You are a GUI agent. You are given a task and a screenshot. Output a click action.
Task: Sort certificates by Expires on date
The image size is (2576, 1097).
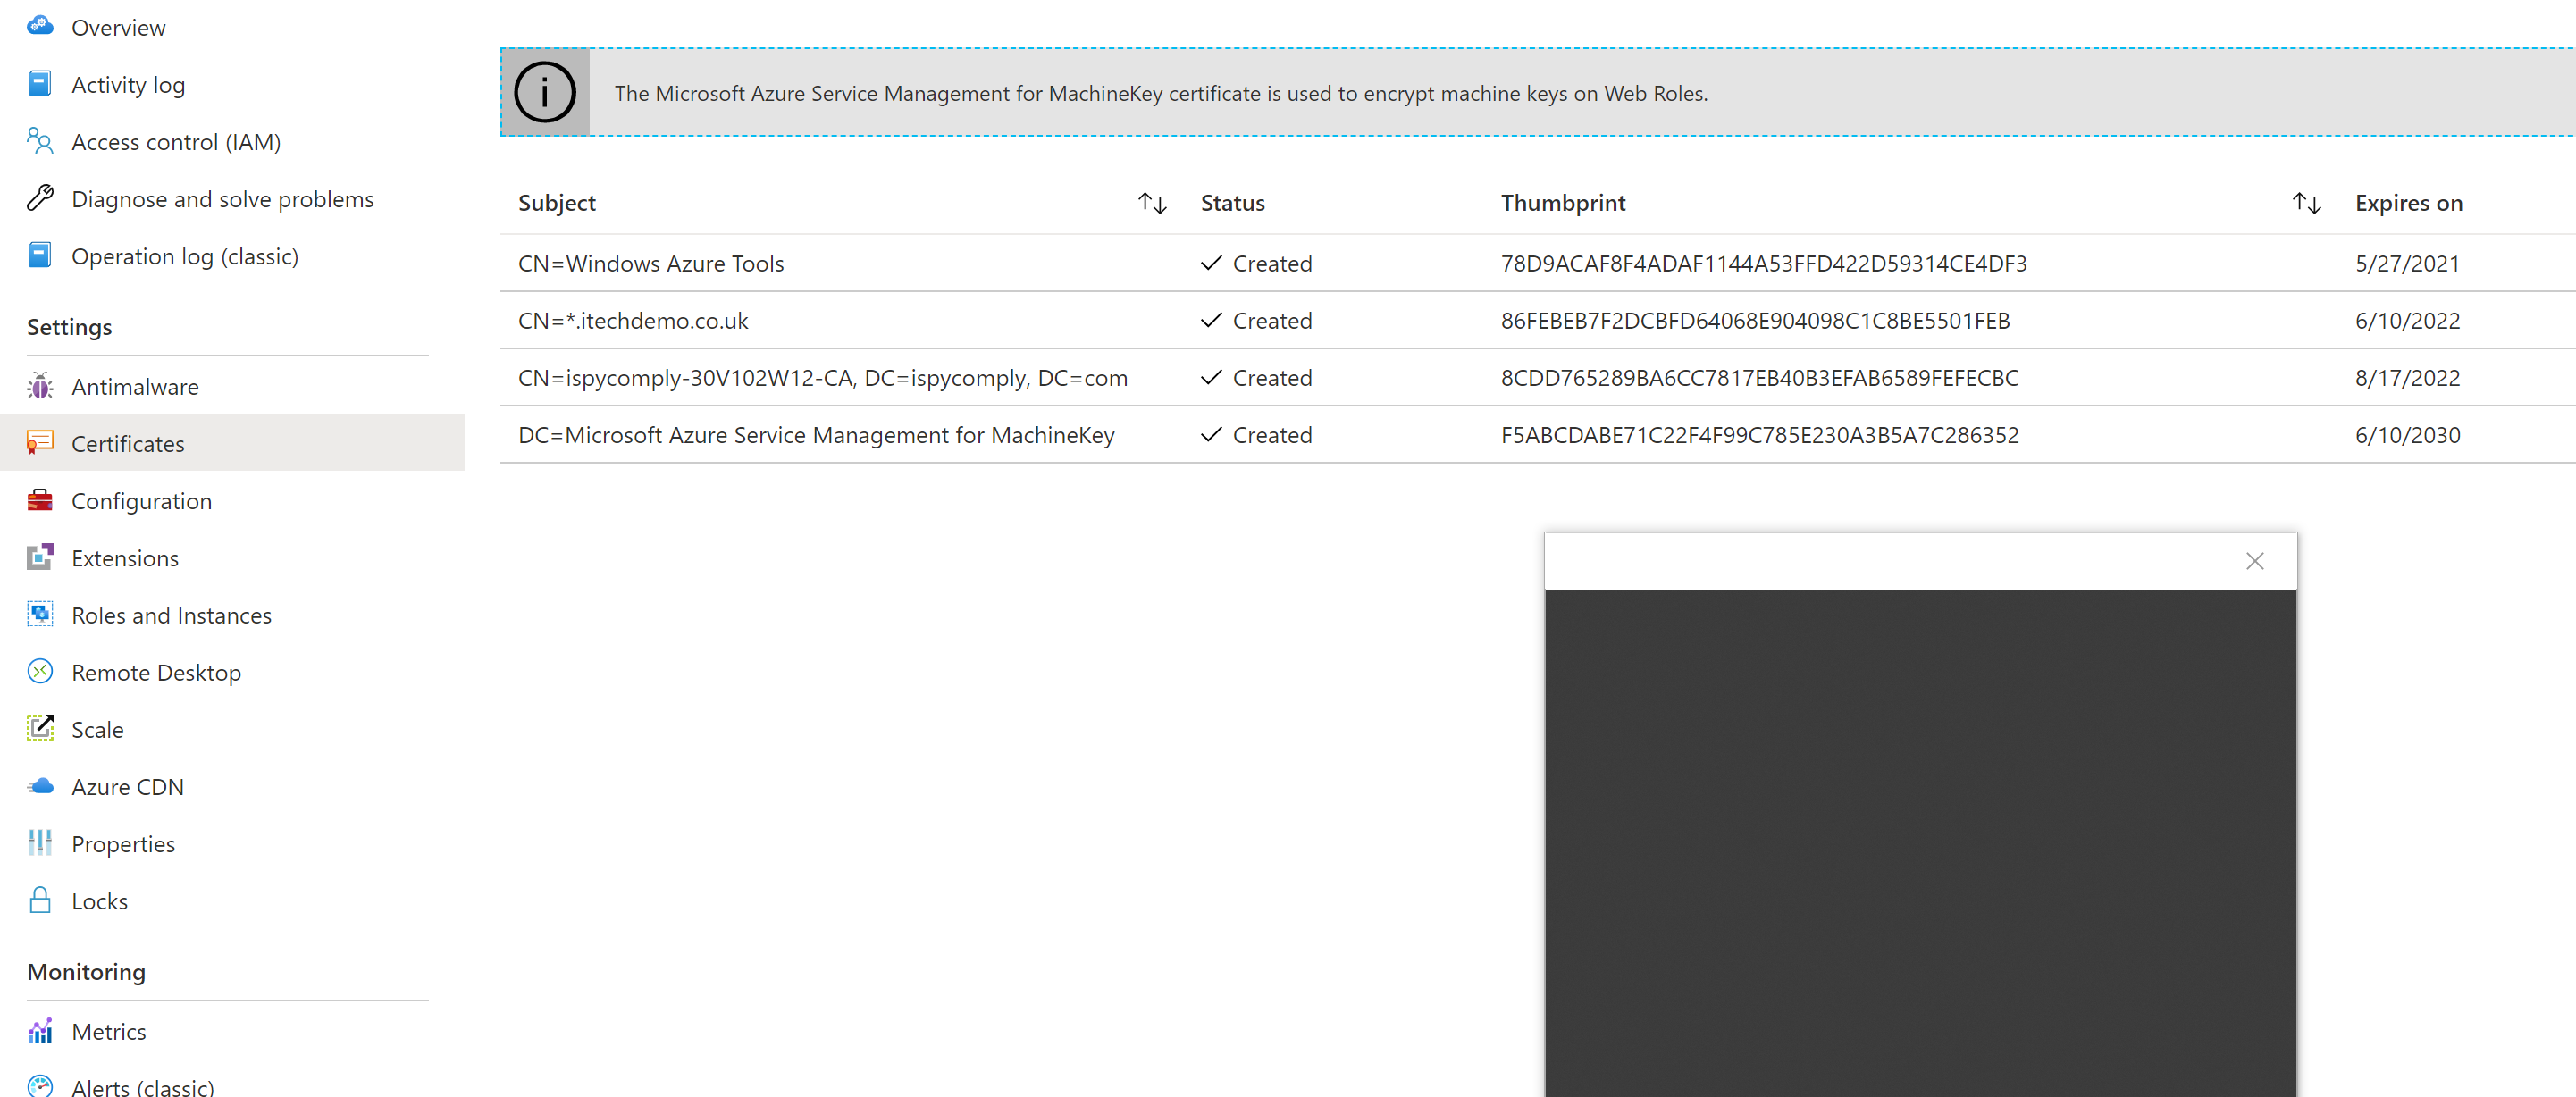2307,202
